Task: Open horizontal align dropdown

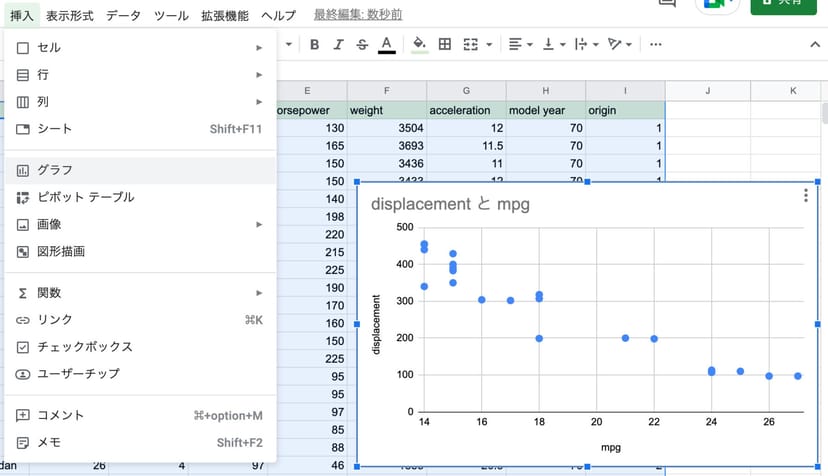Action: [x=519, y=44]
